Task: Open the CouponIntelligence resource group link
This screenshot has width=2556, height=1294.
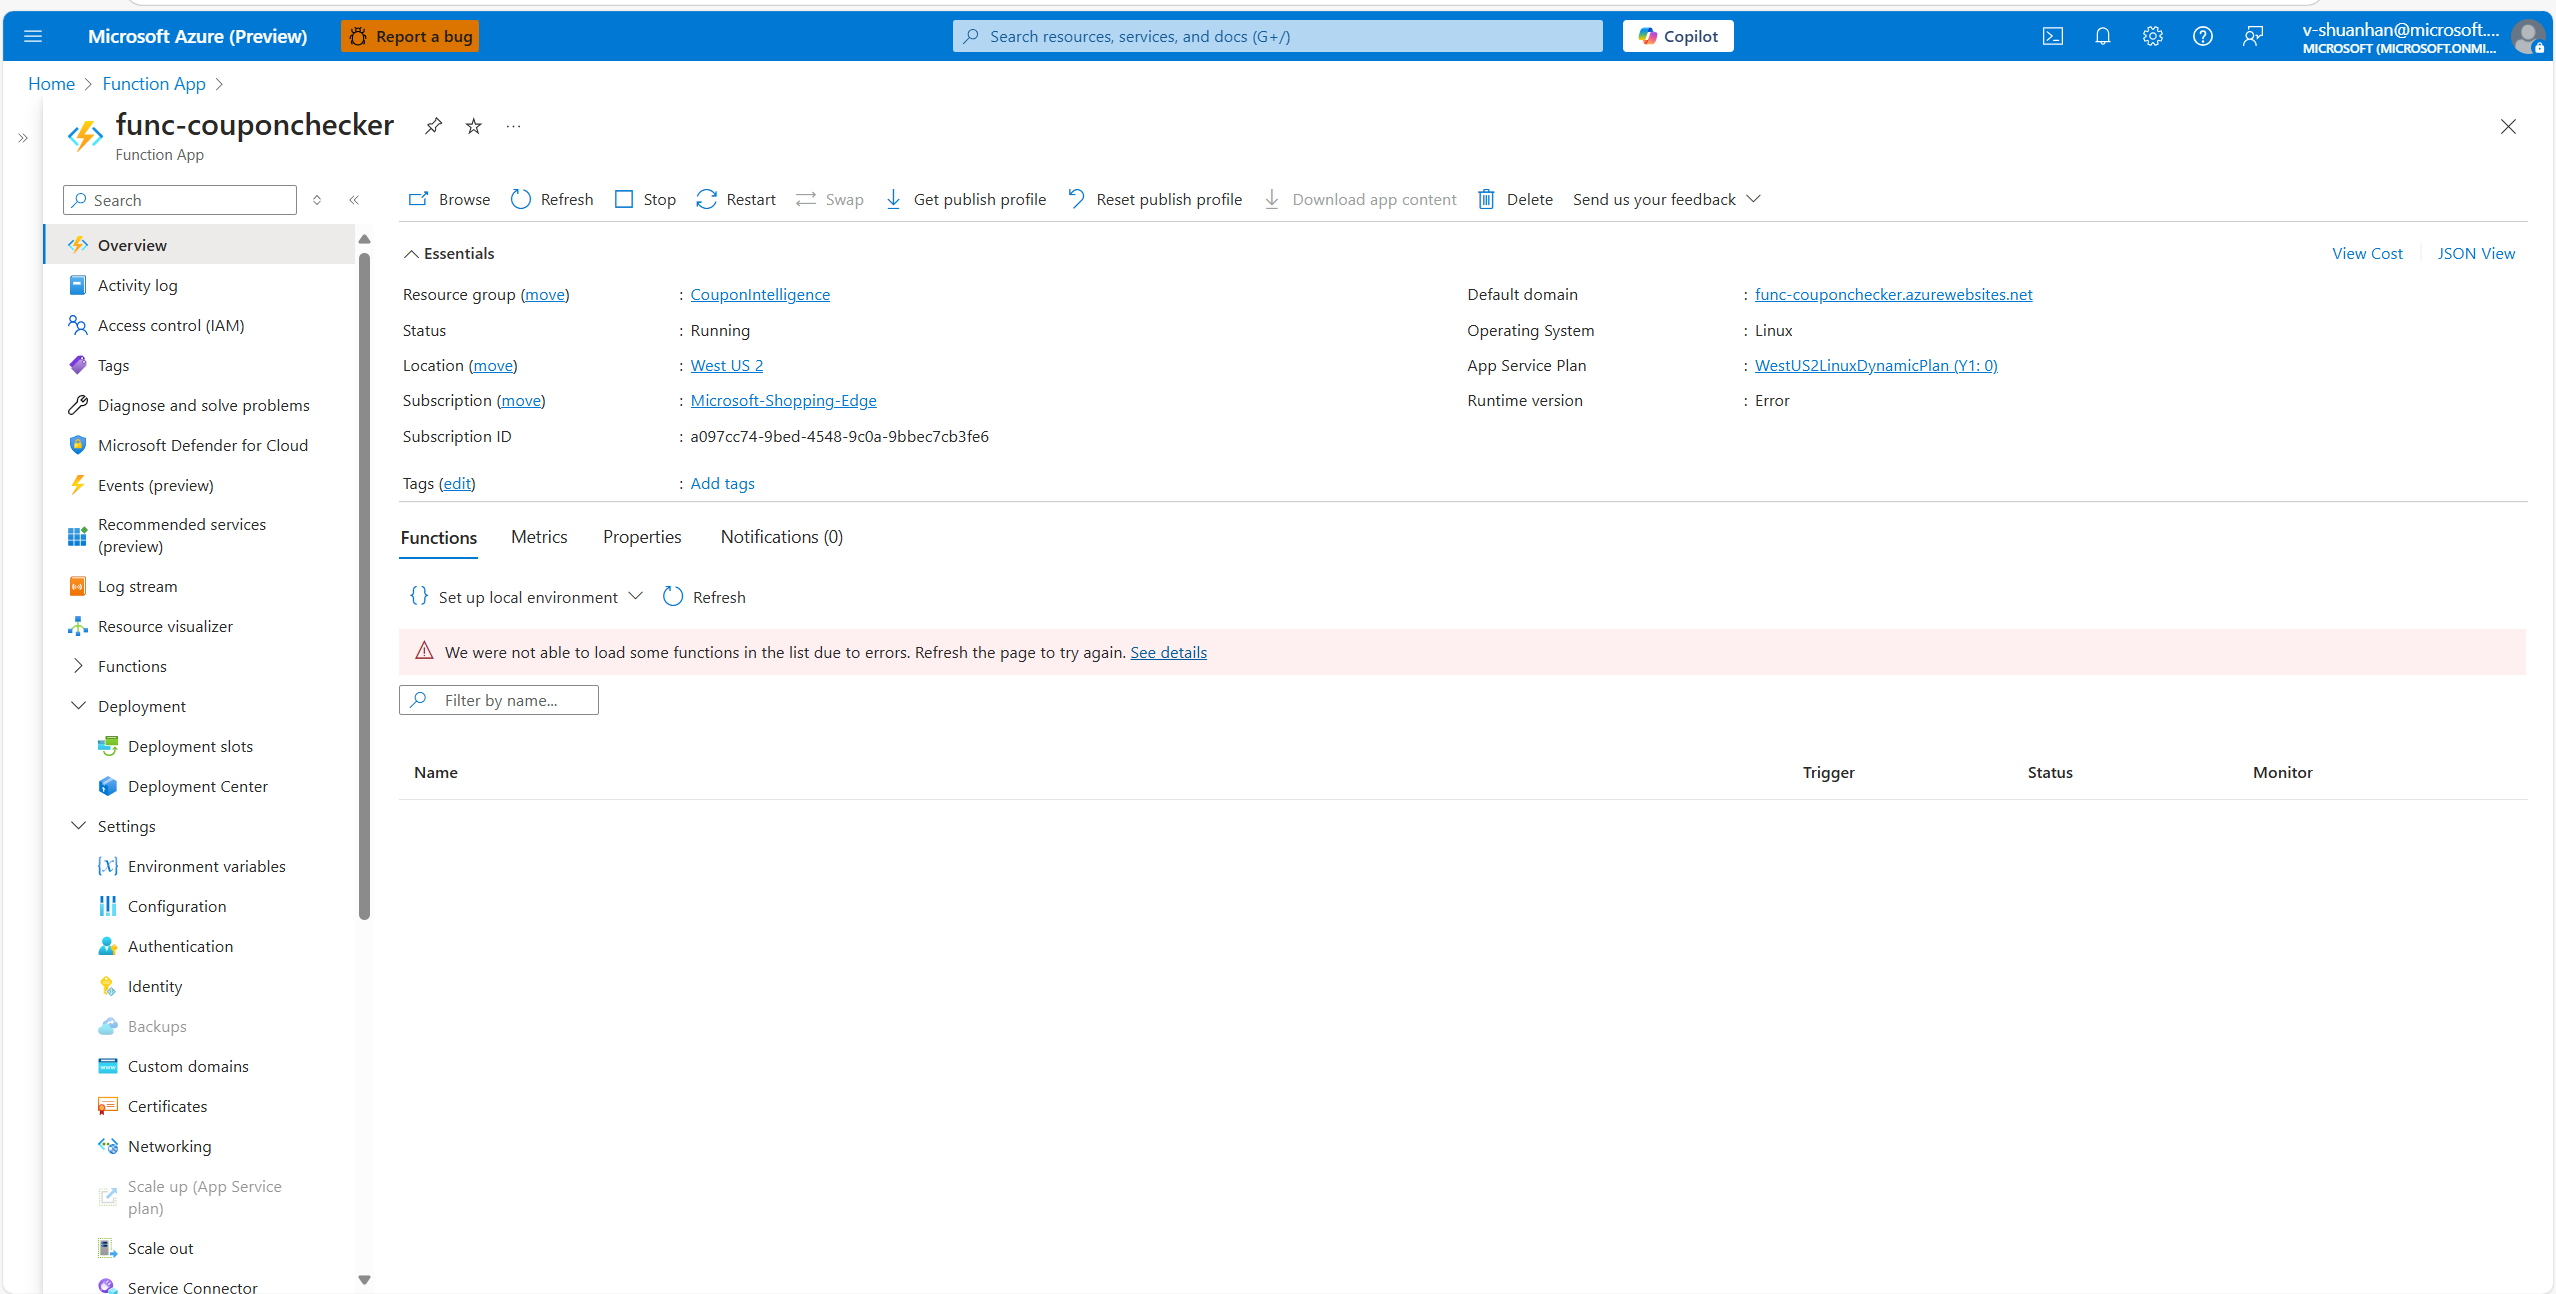Action: tap(760, 294)
